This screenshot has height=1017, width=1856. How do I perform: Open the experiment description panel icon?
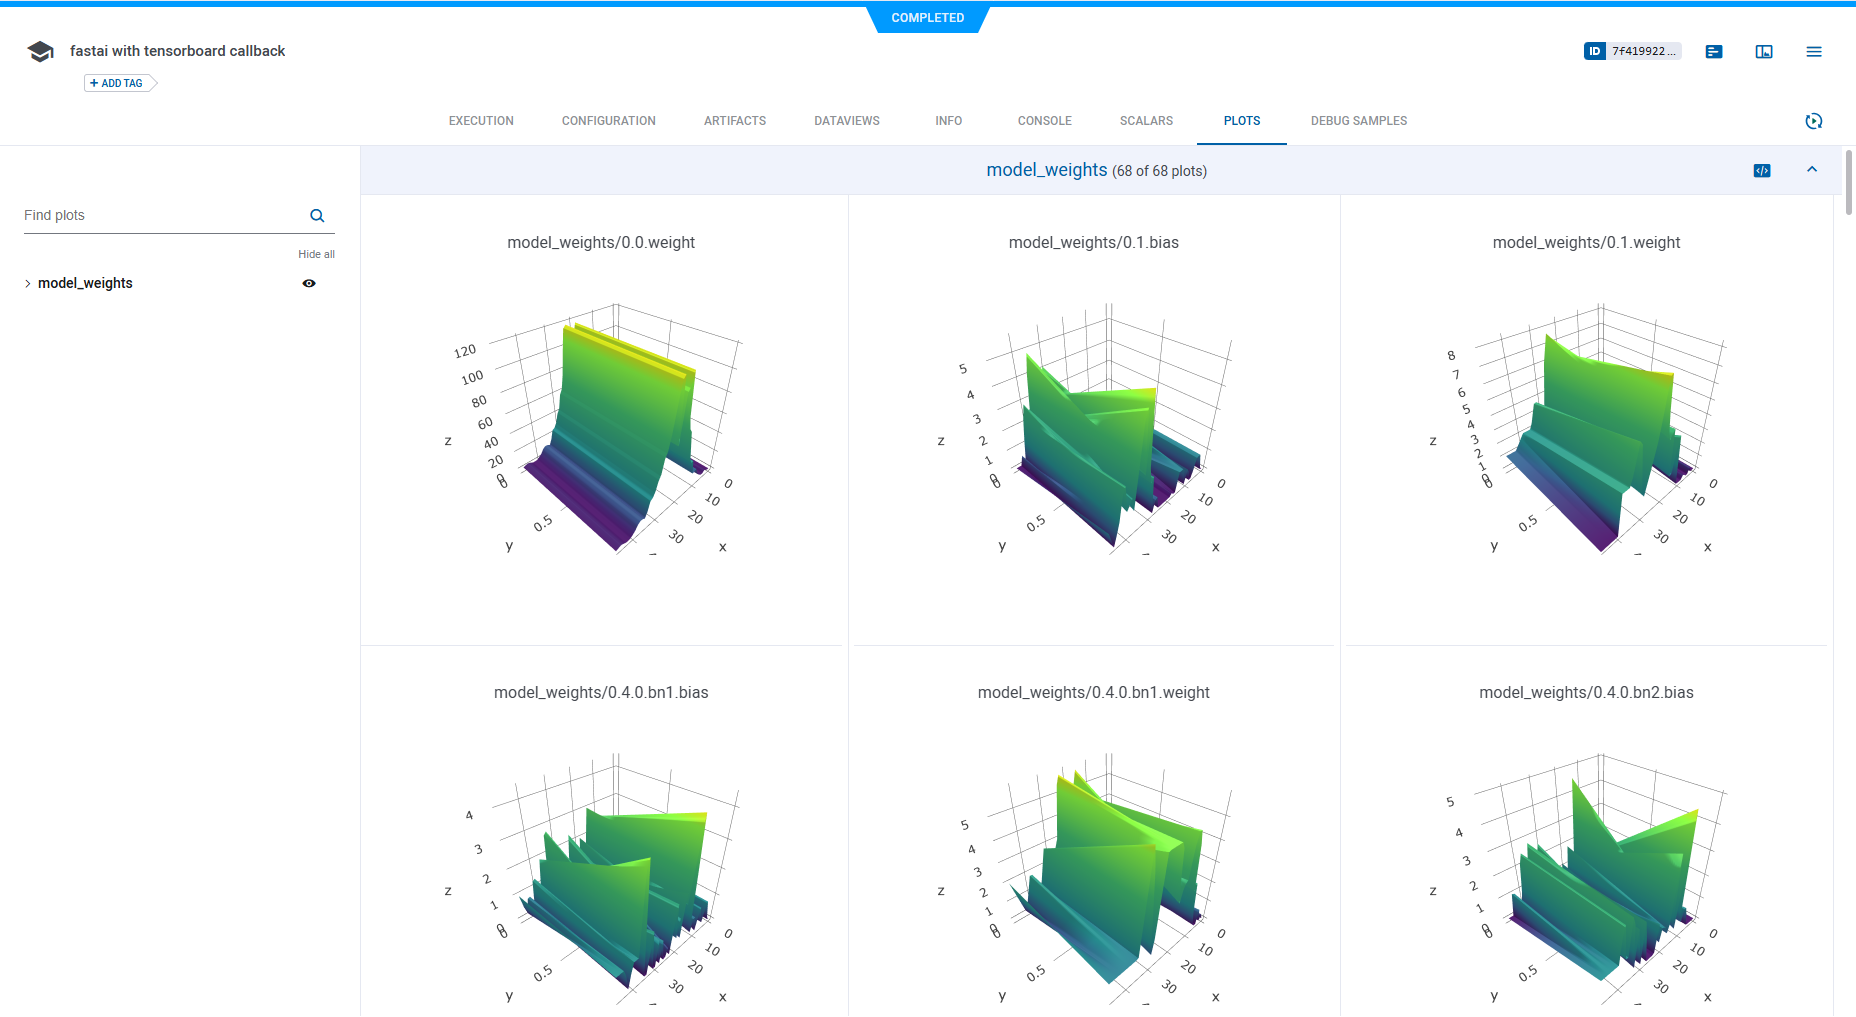coord(1714,52)
